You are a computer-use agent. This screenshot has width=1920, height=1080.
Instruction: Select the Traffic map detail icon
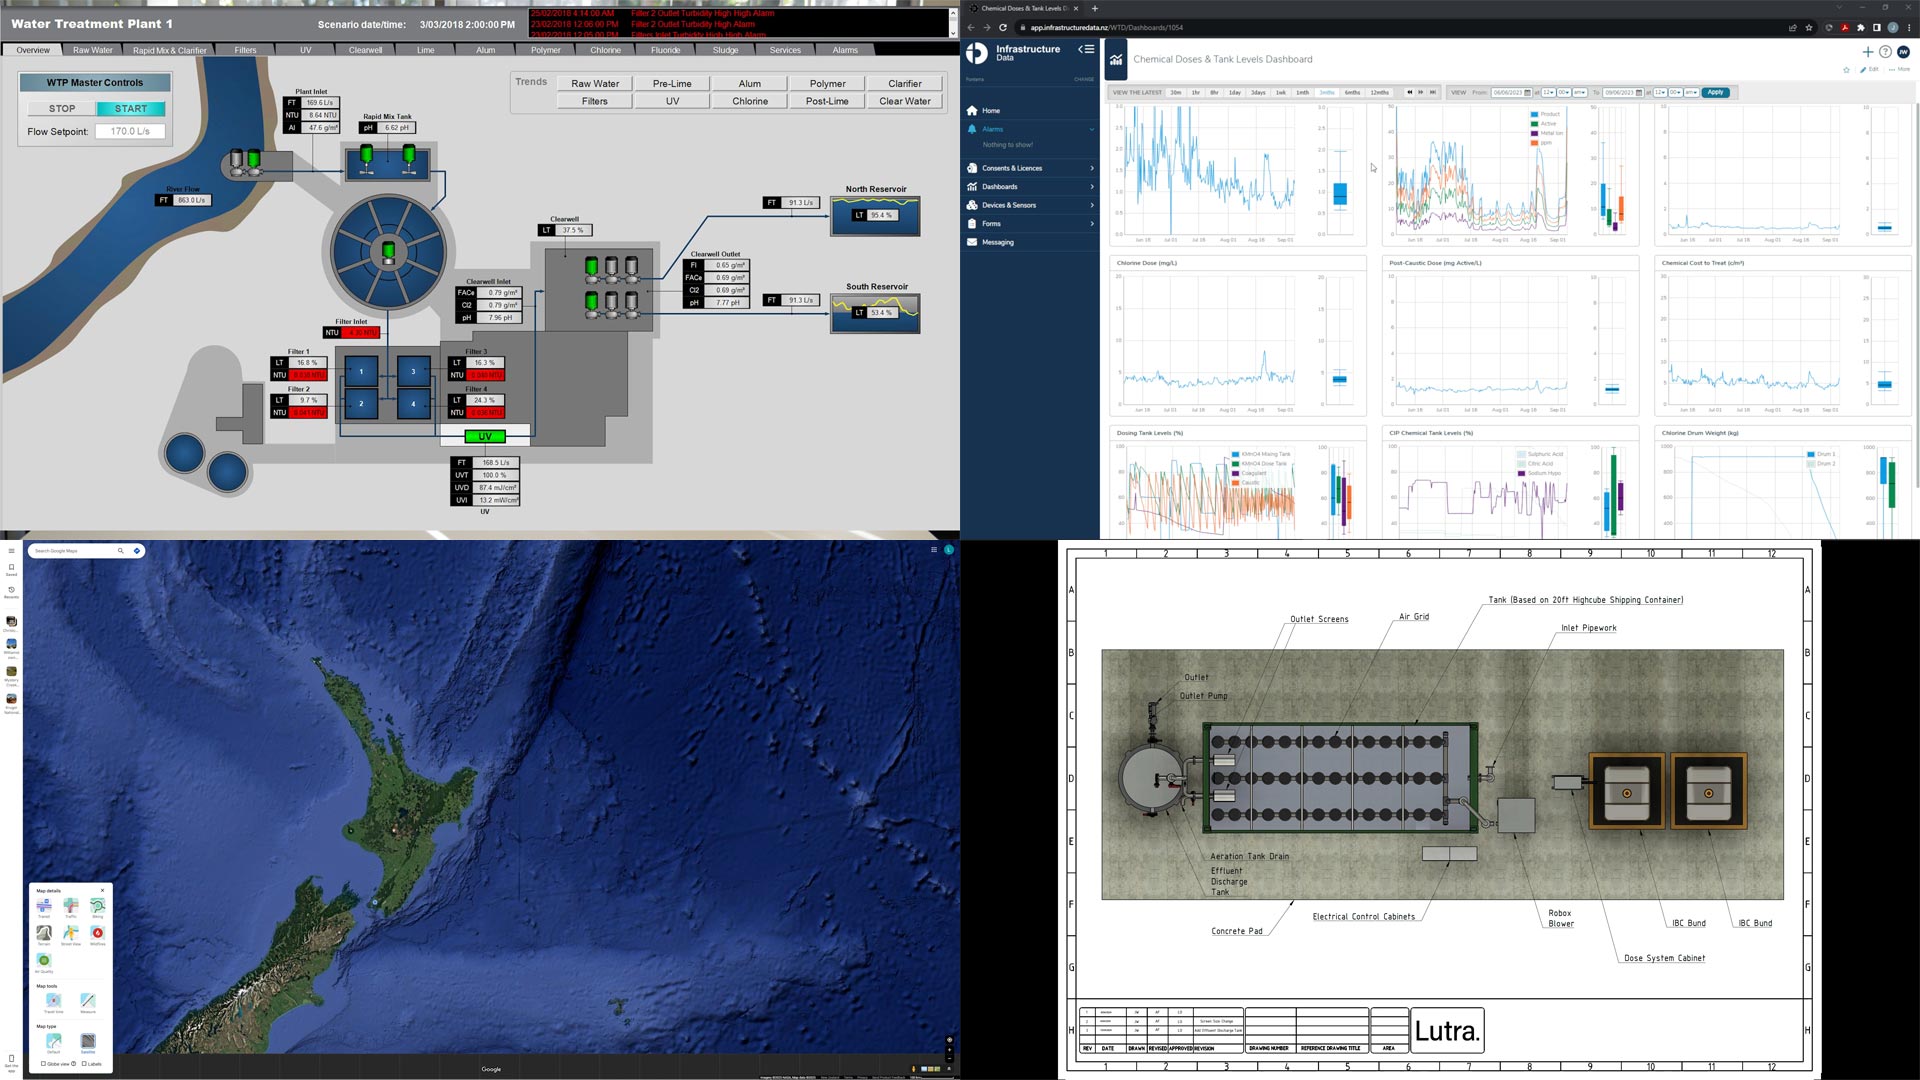pyautogui.click(x=71, y=906)
